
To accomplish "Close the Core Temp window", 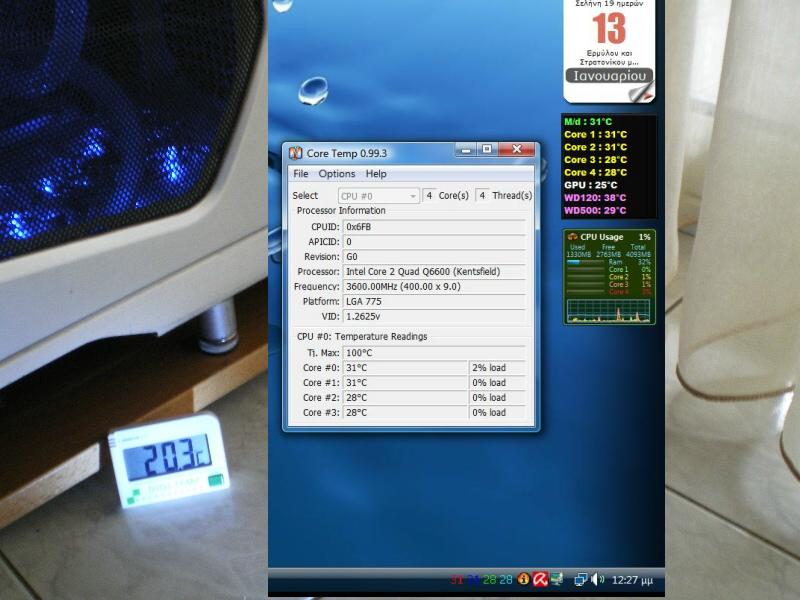I will coord(516,149).
